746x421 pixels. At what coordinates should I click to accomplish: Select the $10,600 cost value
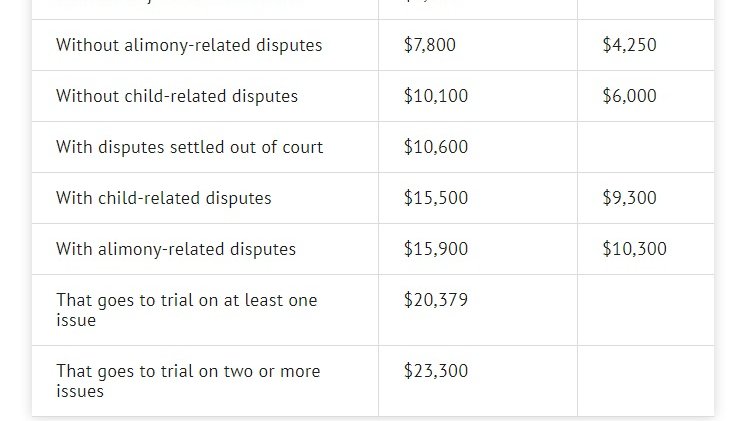click(435, 147)
